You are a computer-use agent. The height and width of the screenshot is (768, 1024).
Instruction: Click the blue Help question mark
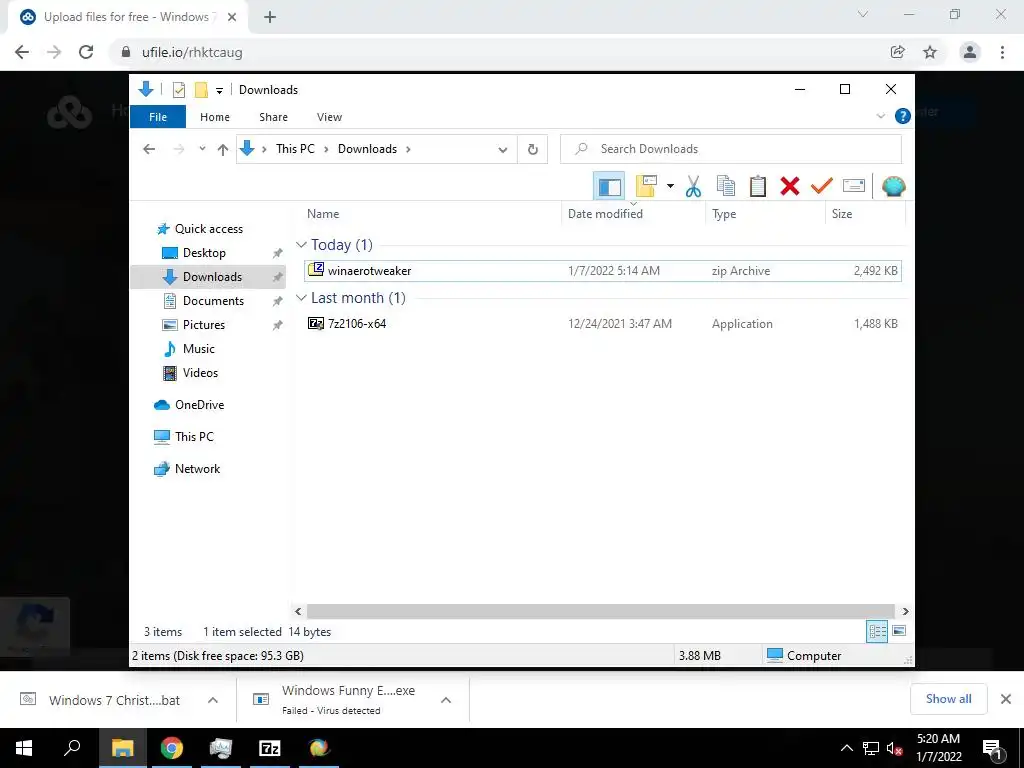pos(903,116)
